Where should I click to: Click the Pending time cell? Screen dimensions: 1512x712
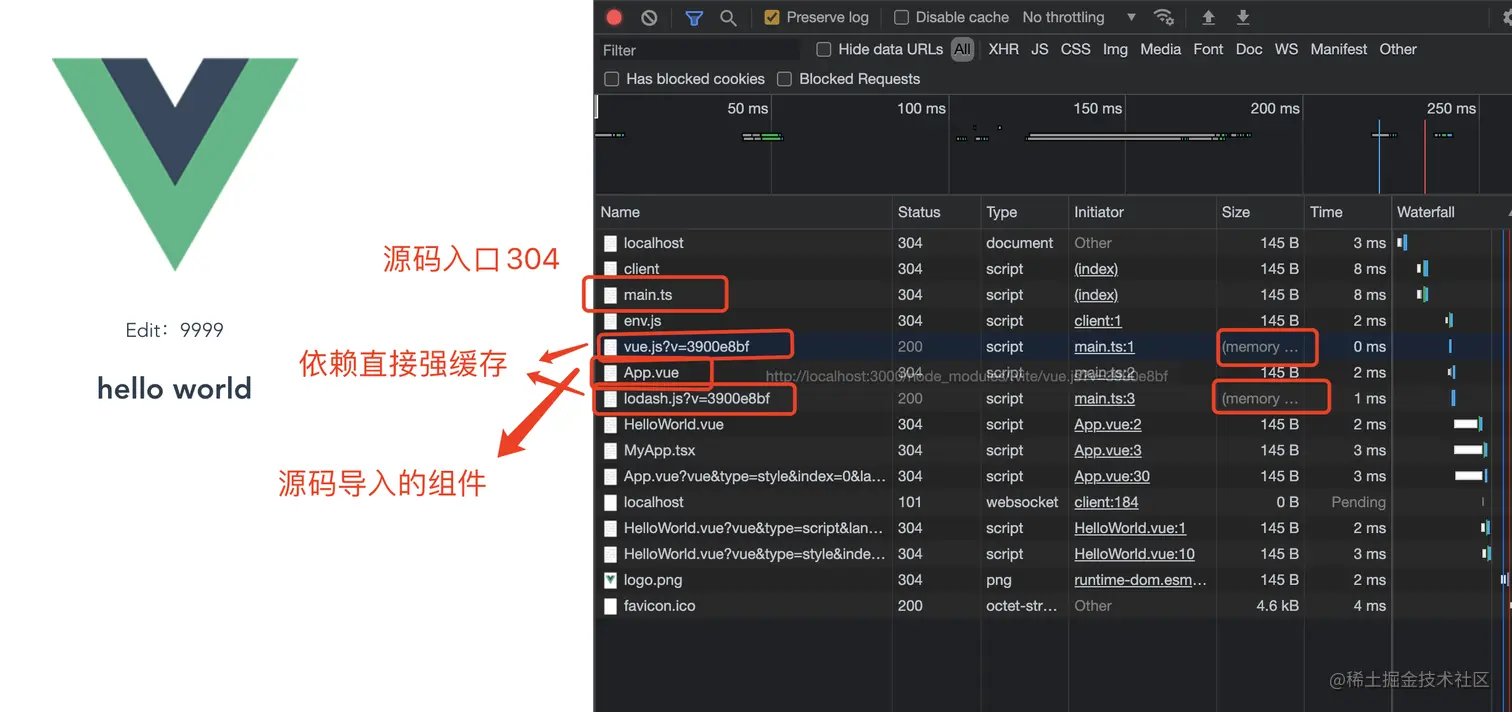coord(1358,502)
